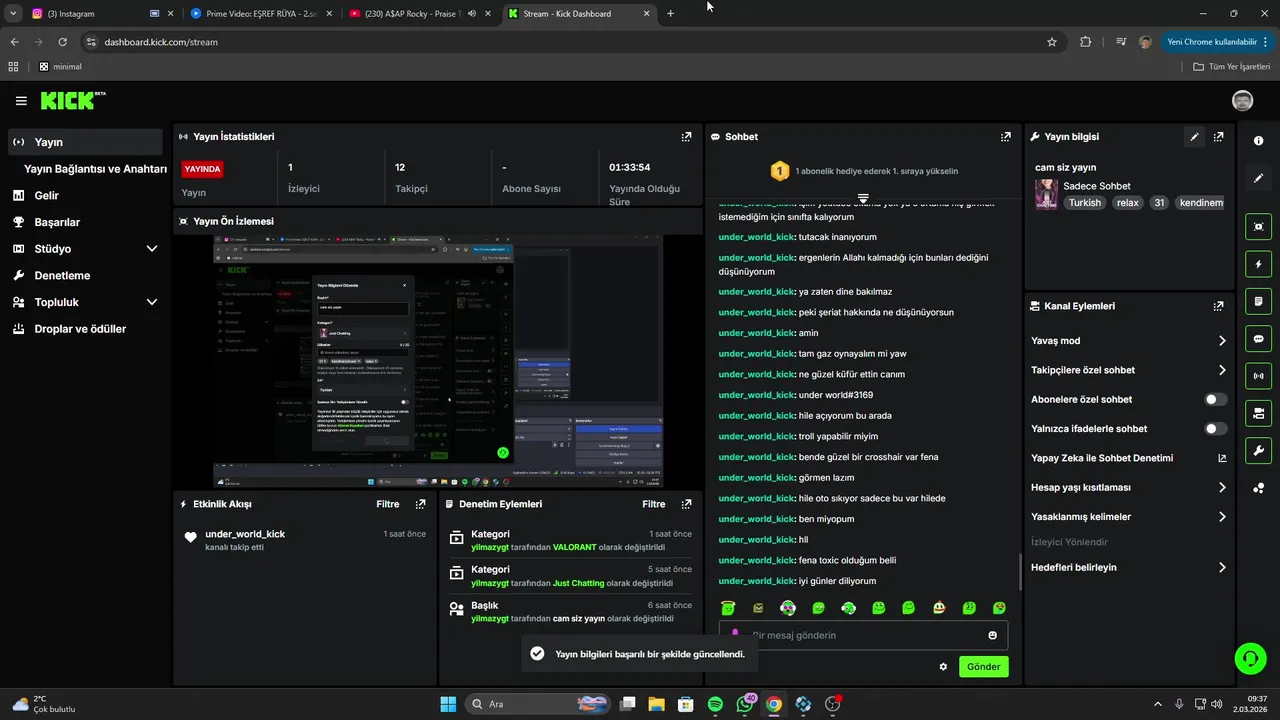Open Yasaklanmış kelimeler options chevron
This screenshot has width=1280, height=720.
click(1222, 517)
